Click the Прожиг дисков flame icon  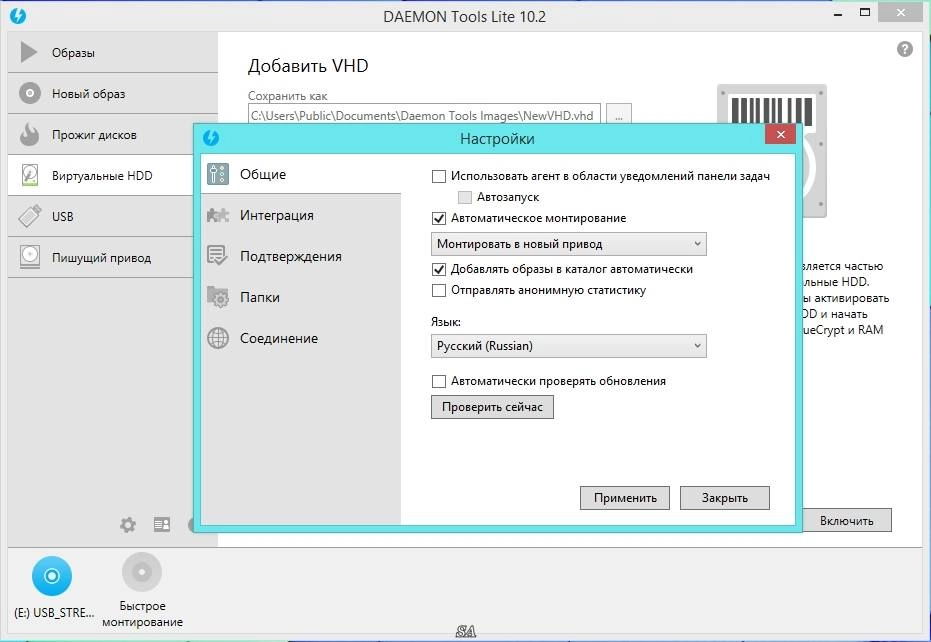[x=29, y=134]
